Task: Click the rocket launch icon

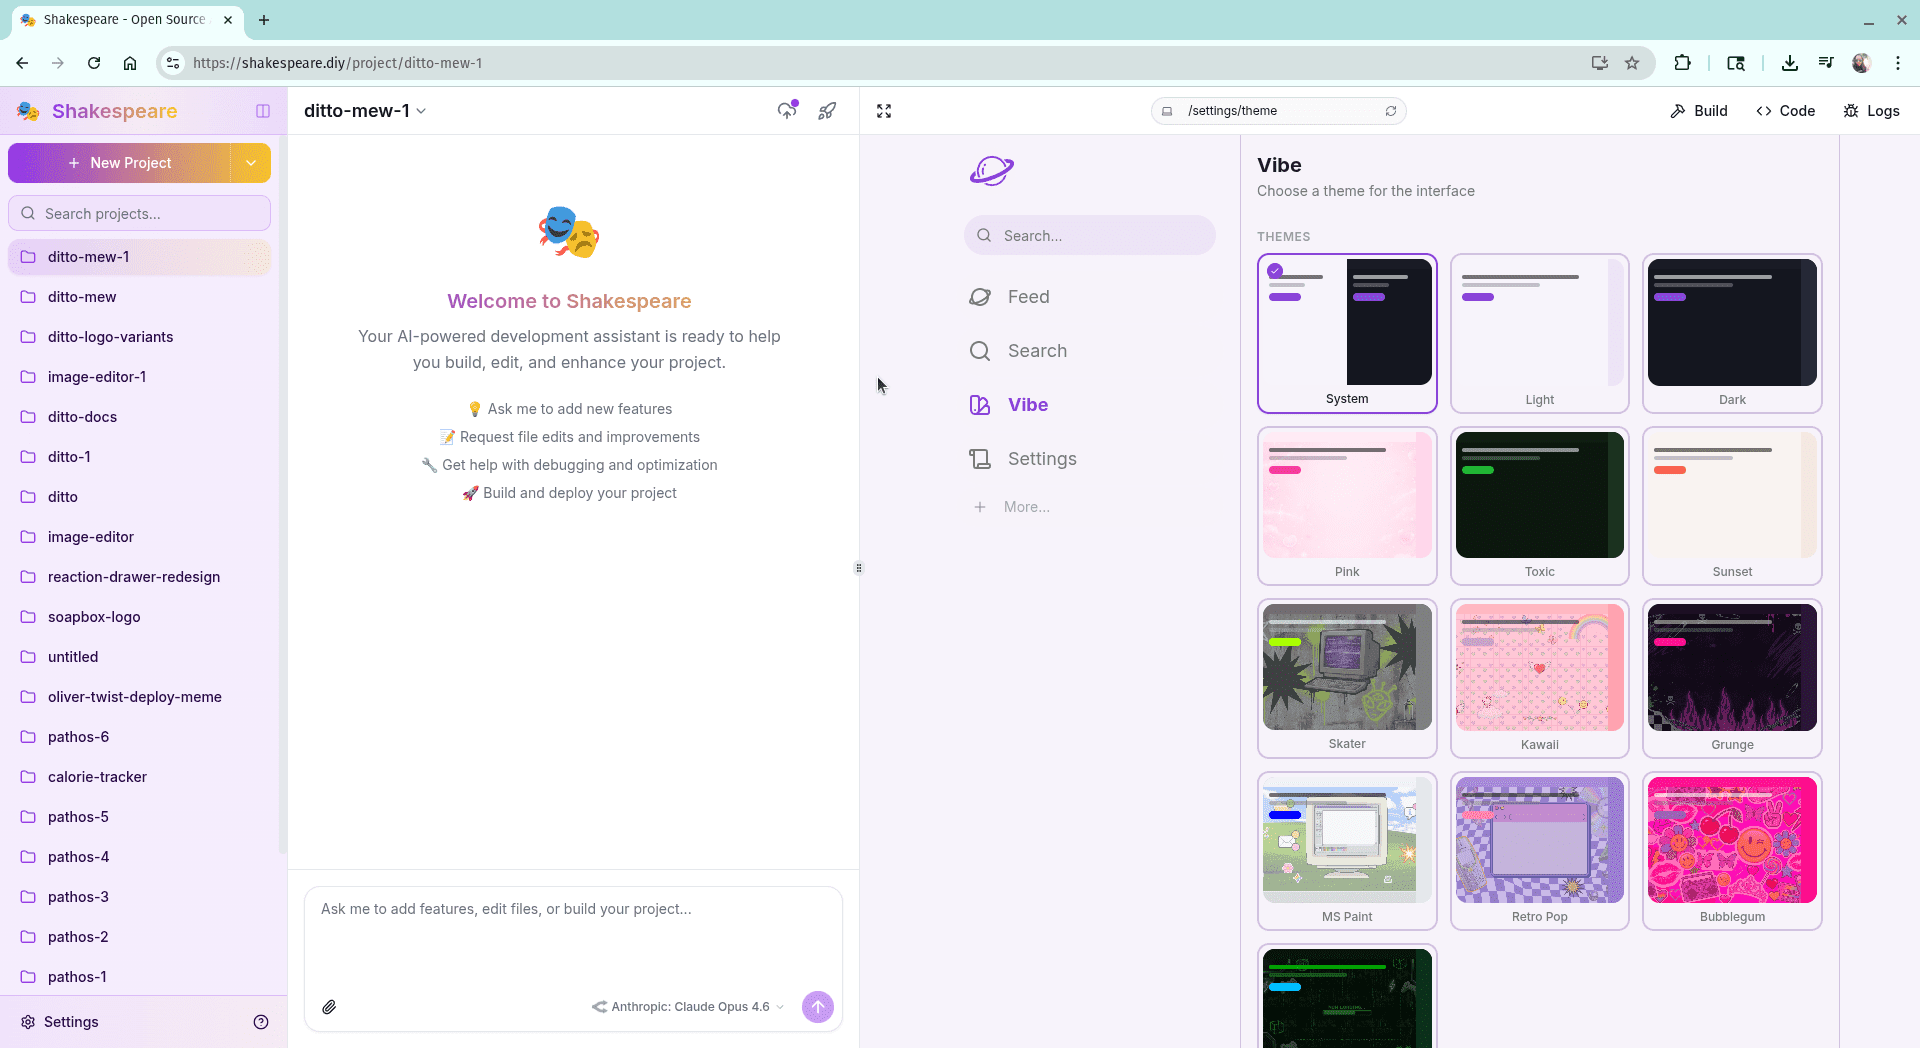Action: point(827,110)
